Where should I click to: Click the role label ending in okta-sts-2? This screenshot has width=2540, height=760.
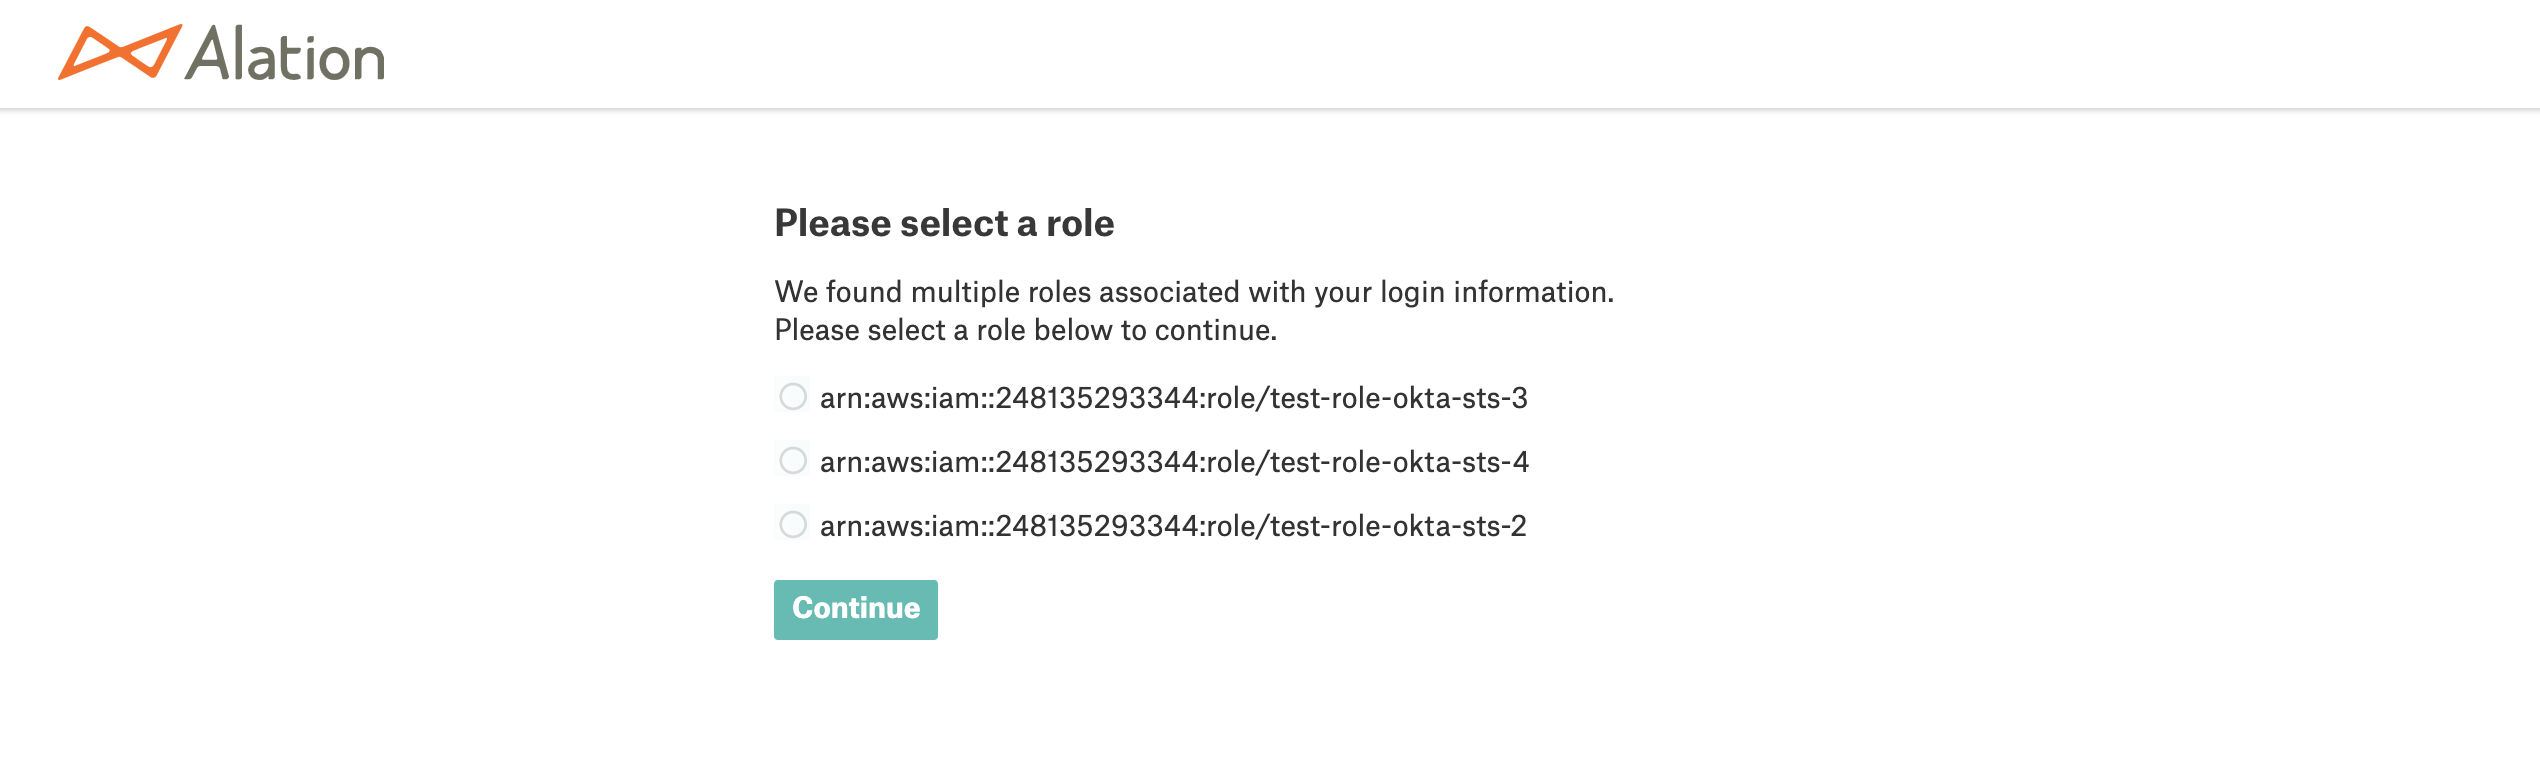pyautogui.click(x=1173, y=526)
